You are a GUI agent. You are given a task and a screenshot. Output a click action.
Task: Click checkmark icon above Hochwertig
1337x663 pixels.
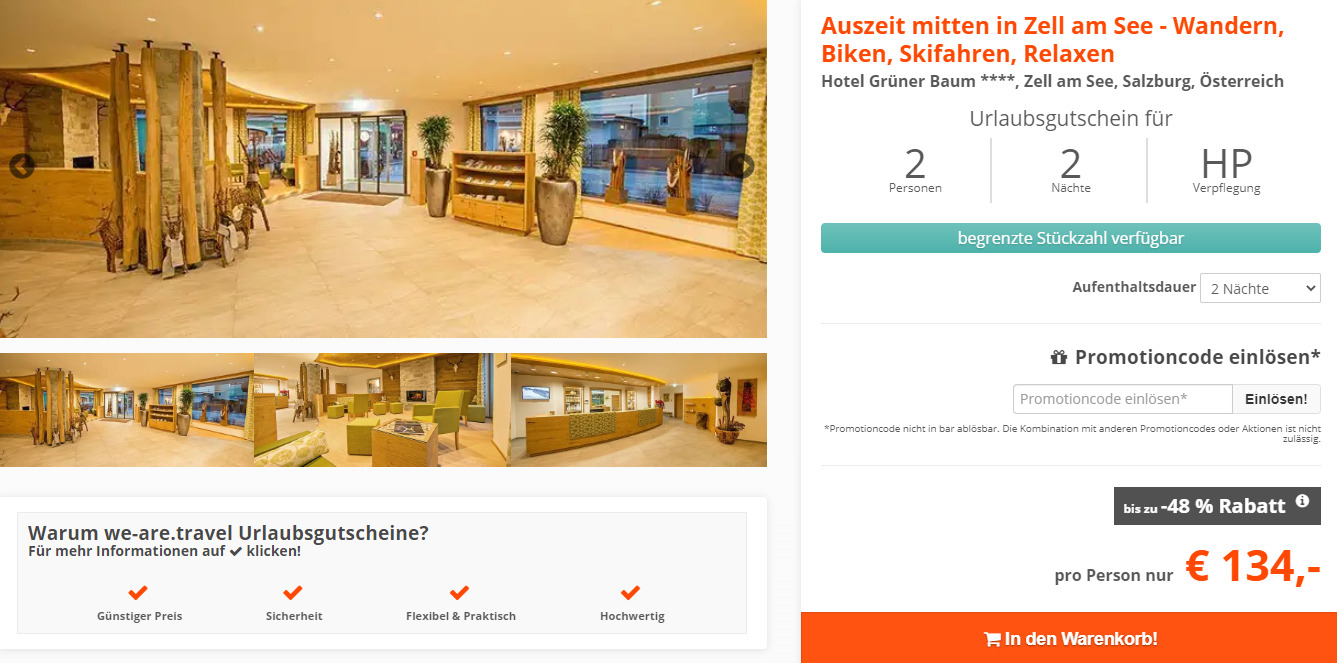630,592
